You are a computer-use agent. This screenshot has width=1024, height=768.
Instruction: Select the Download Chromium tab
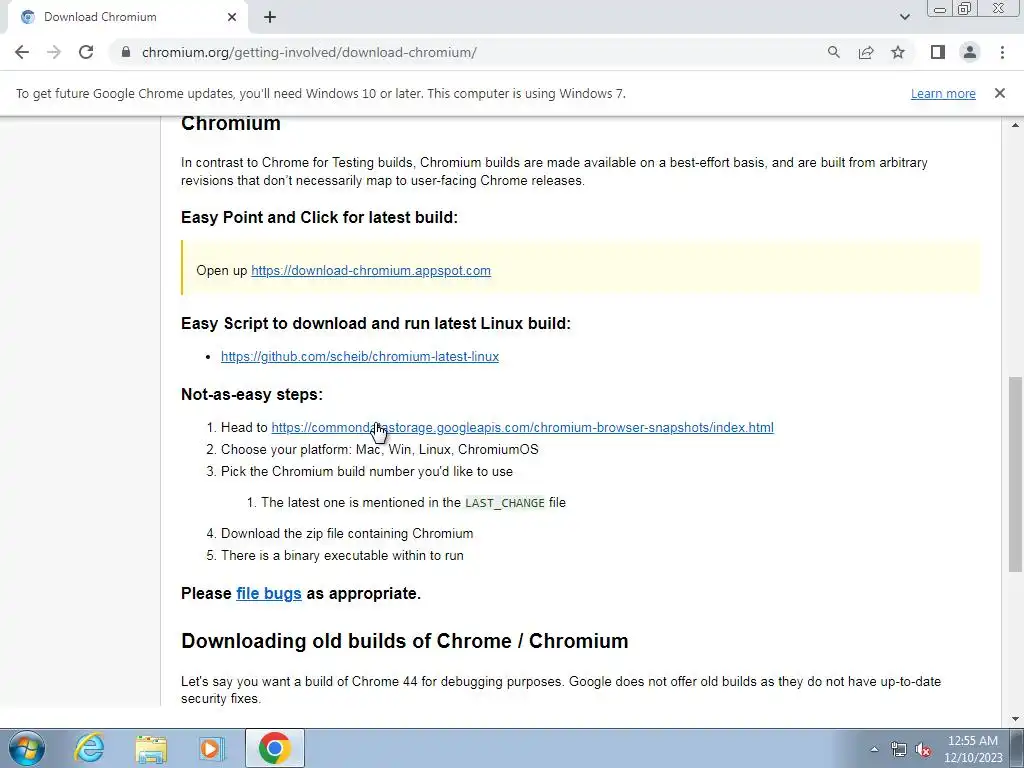click(x=127, y=17)
